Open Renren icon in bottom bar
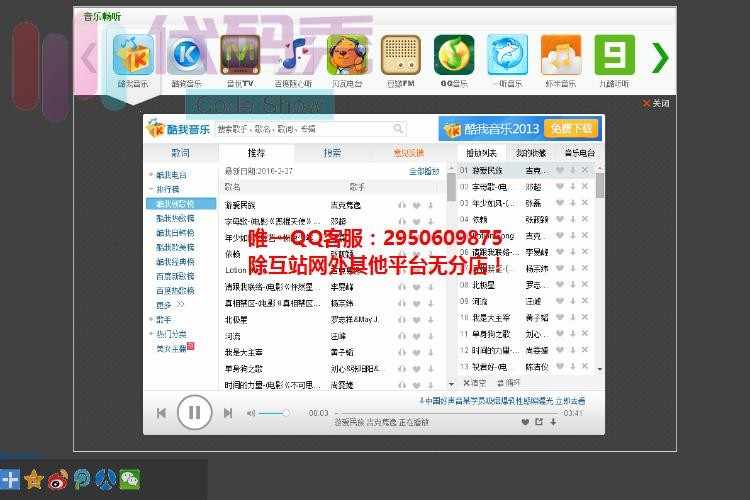750x500 pixels. (x=106, y=479)
